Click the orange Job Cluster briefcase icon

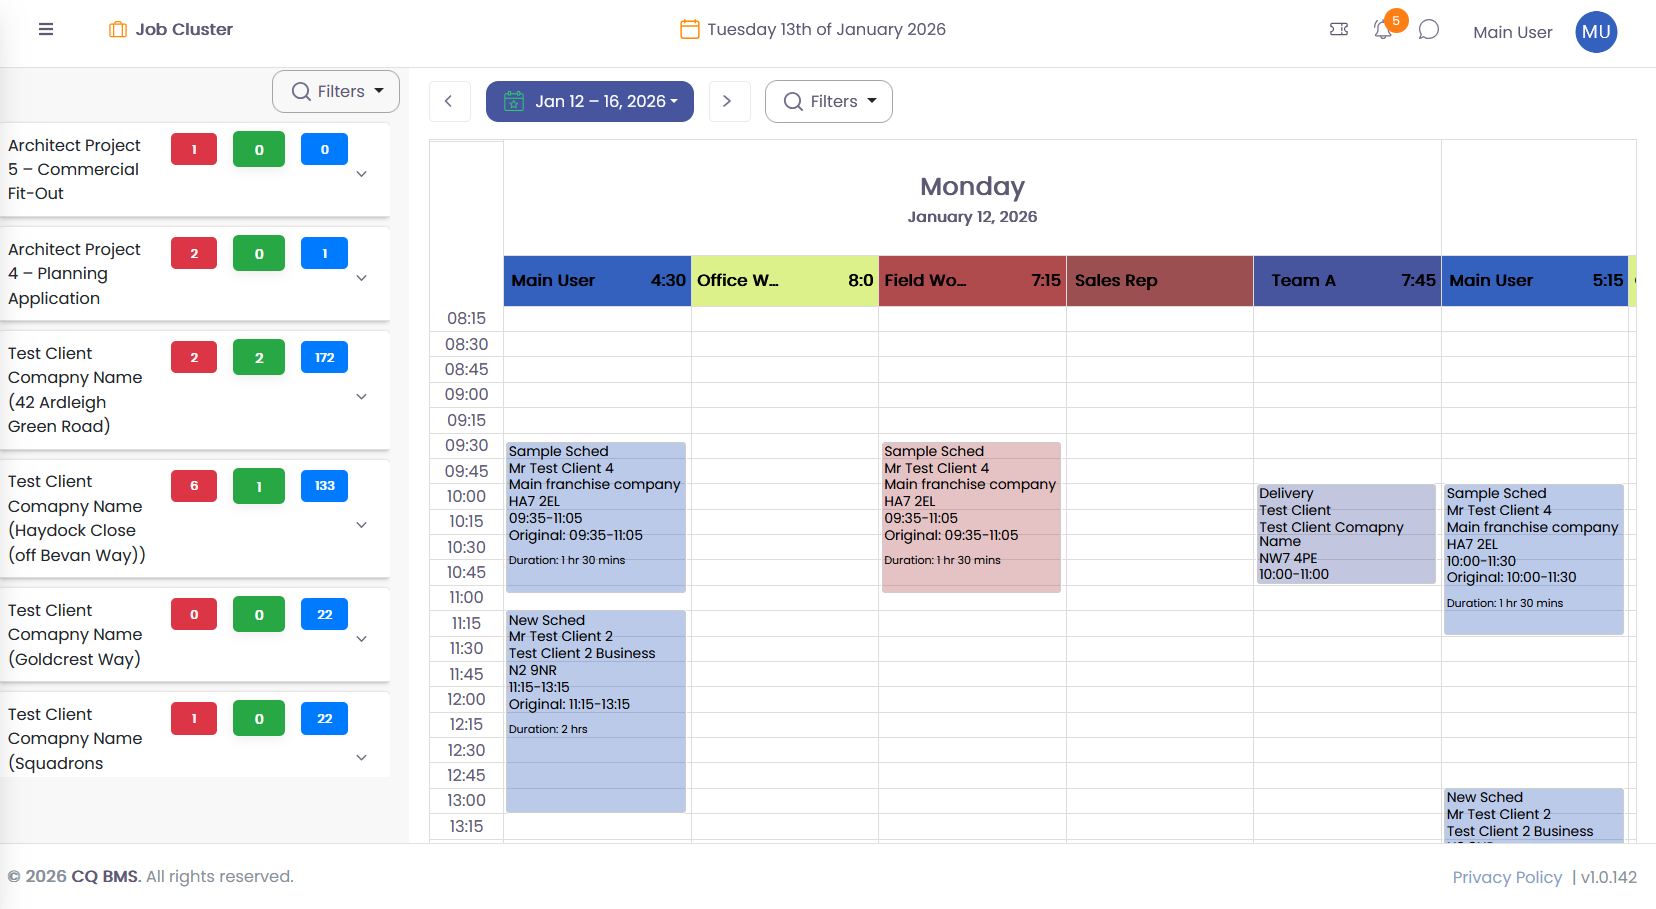(117, 29)
